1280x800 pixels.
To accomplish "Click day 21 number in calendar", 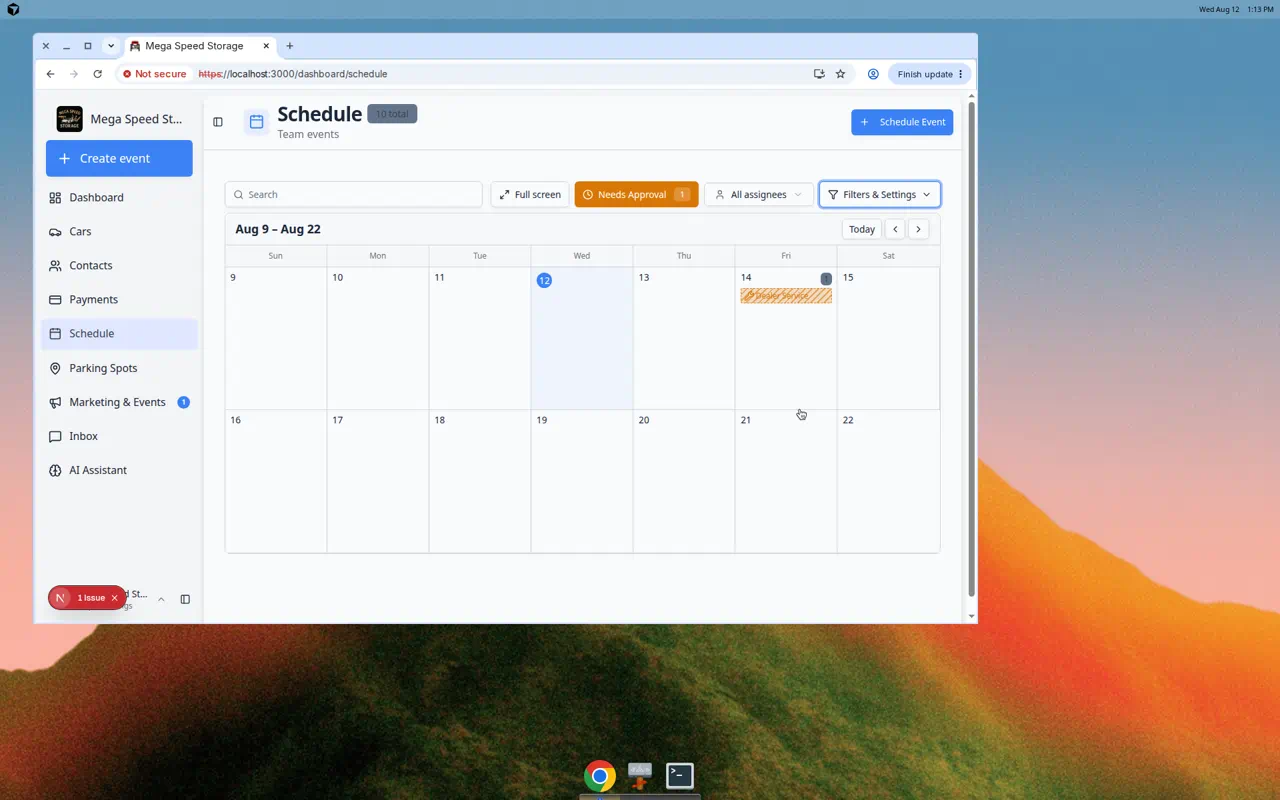I will (x=746, y=420).
